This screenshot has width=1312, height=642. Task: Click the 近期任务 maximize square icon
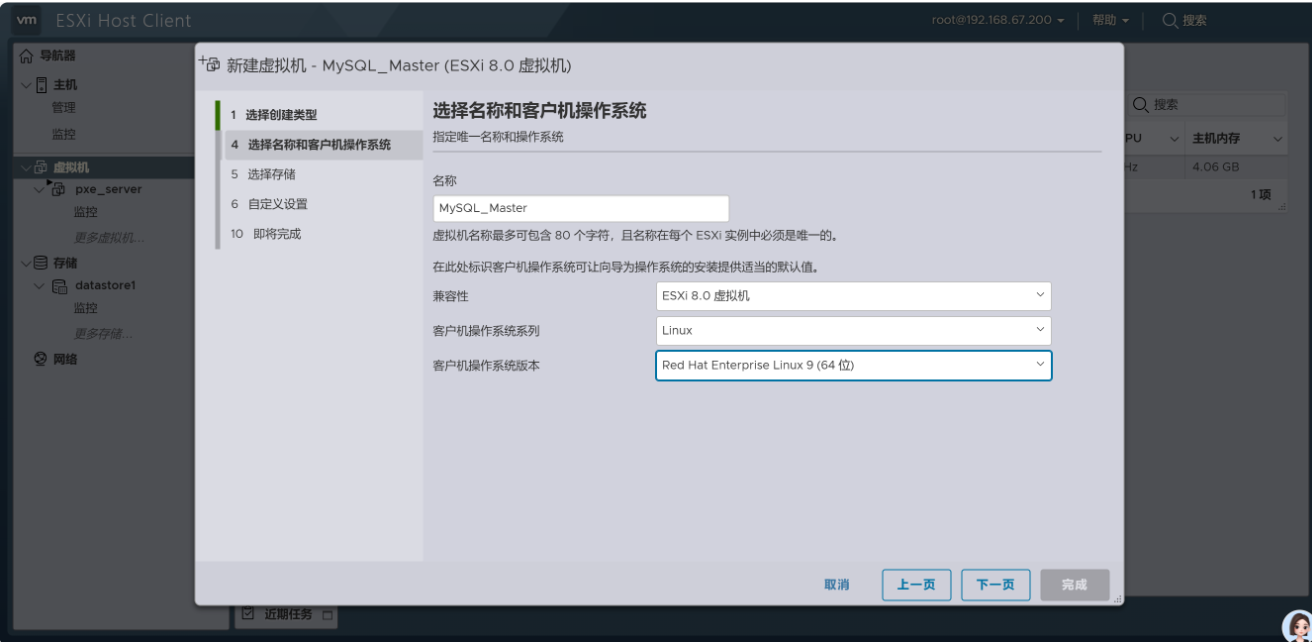(x=327, y=614)
